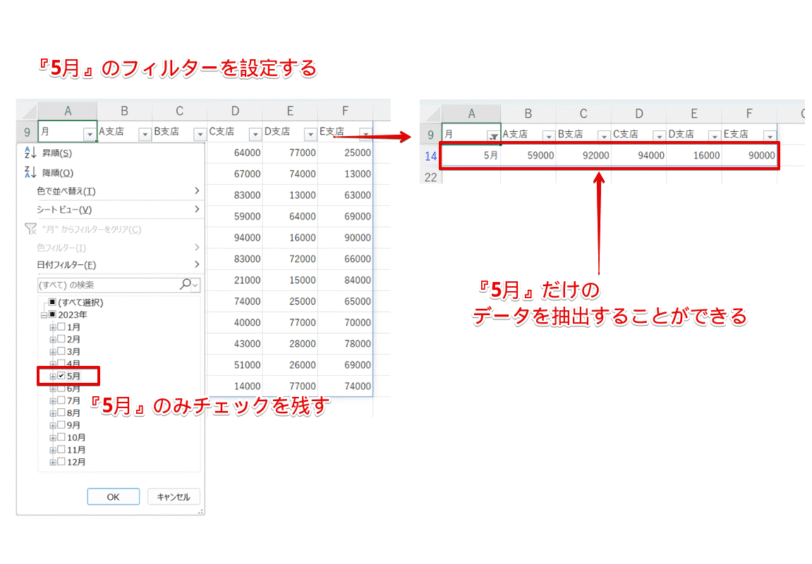Click the select-all corner in right sheet
Screen dimensions: 812x564
tap(431, 113)
